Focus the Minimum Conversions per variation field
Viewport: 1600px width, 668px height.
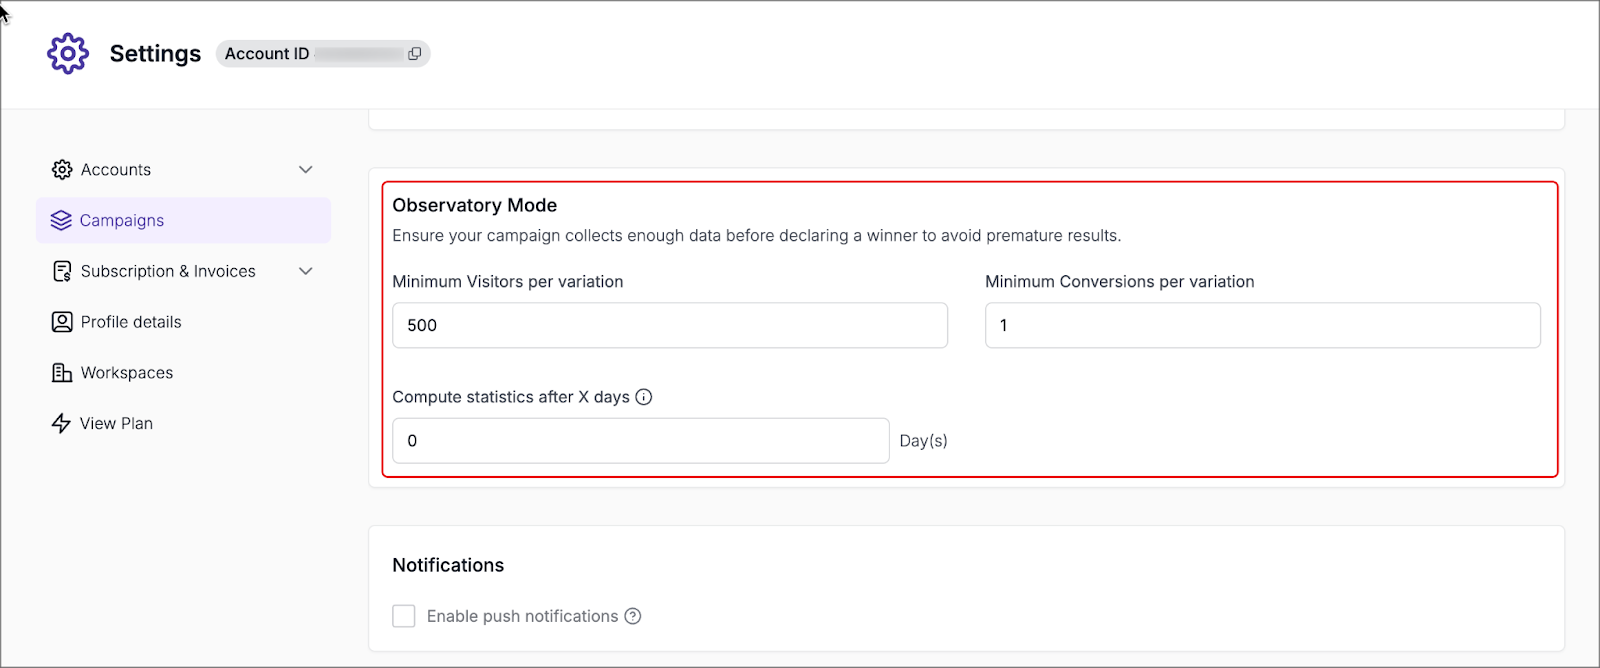(1262, 326)
